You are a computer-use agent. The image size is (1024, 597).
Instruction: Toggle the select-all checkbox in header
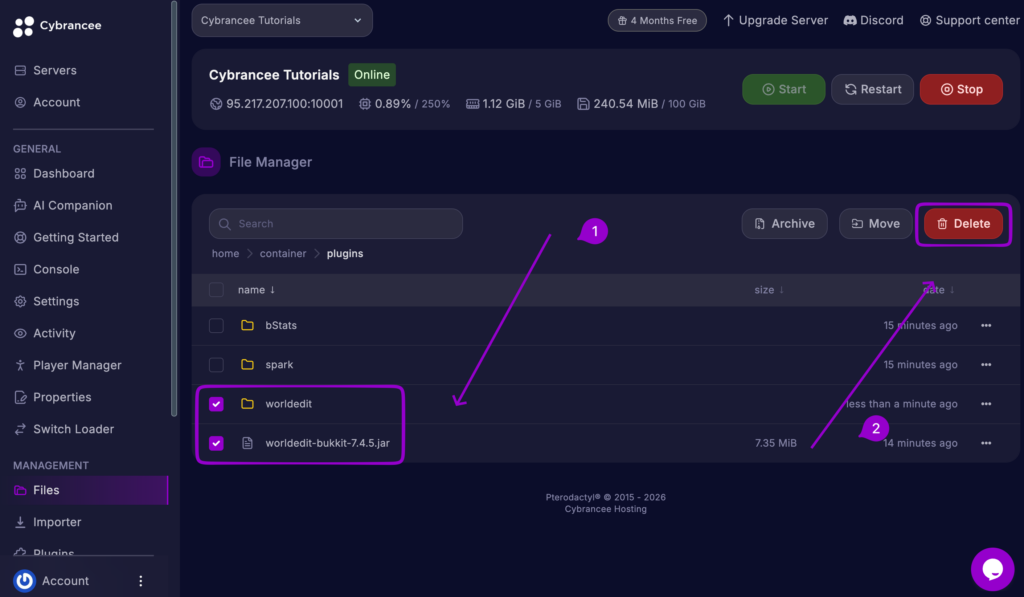(216, 289)
